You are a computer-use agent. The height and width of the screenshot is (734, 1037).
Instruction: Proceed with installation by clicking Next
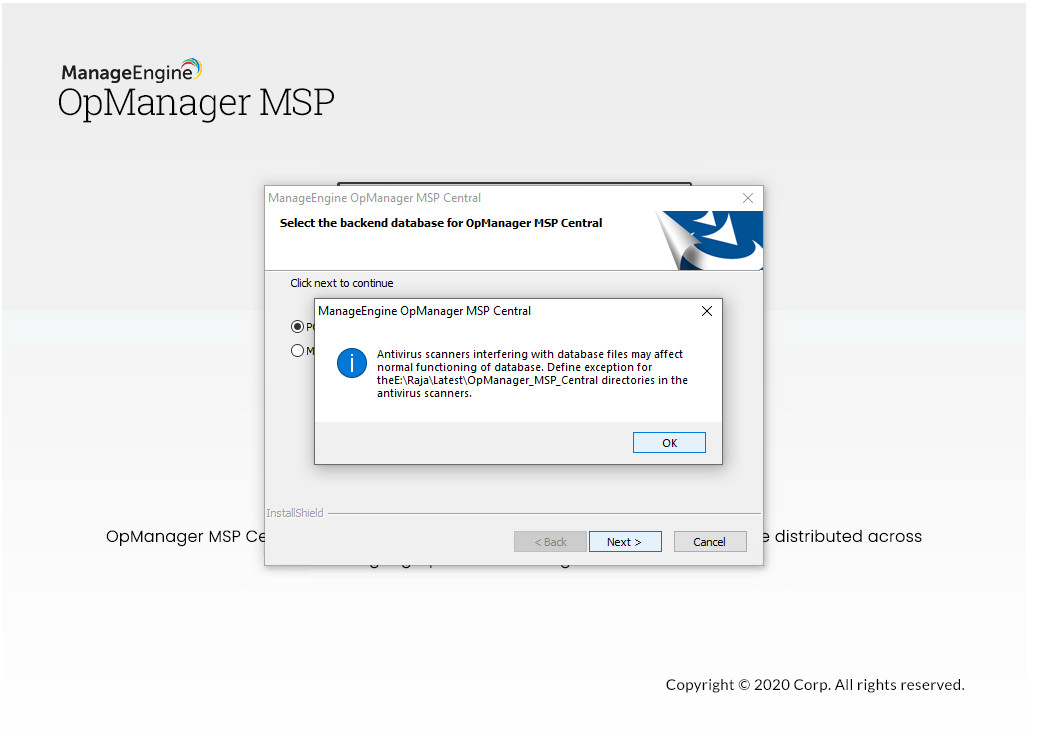coord(625,541)
